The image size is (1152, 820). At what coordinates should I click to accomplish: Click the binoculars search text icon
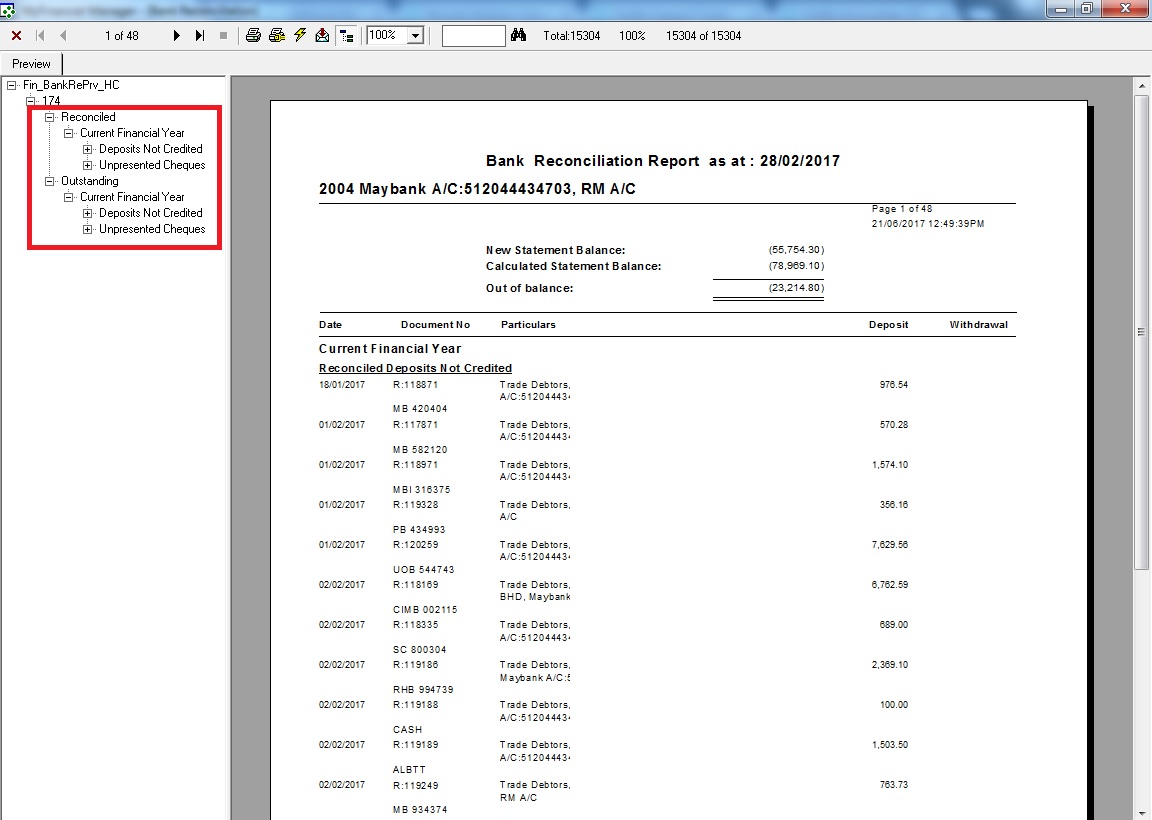point(518,36)
